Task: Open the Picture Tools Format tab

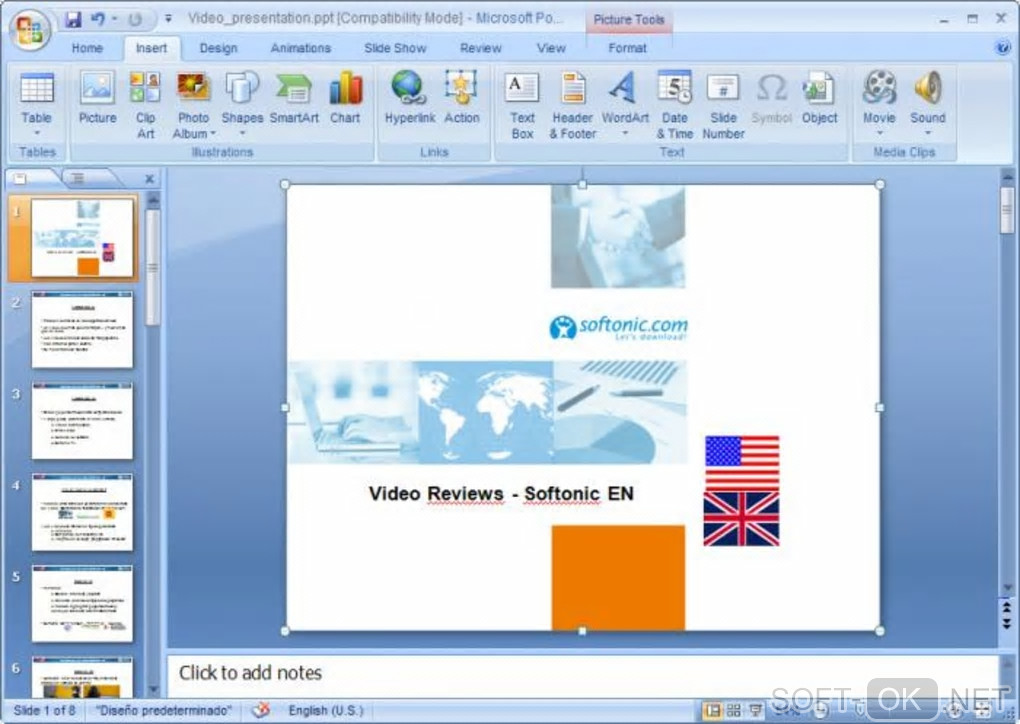Action: point(627,48)
